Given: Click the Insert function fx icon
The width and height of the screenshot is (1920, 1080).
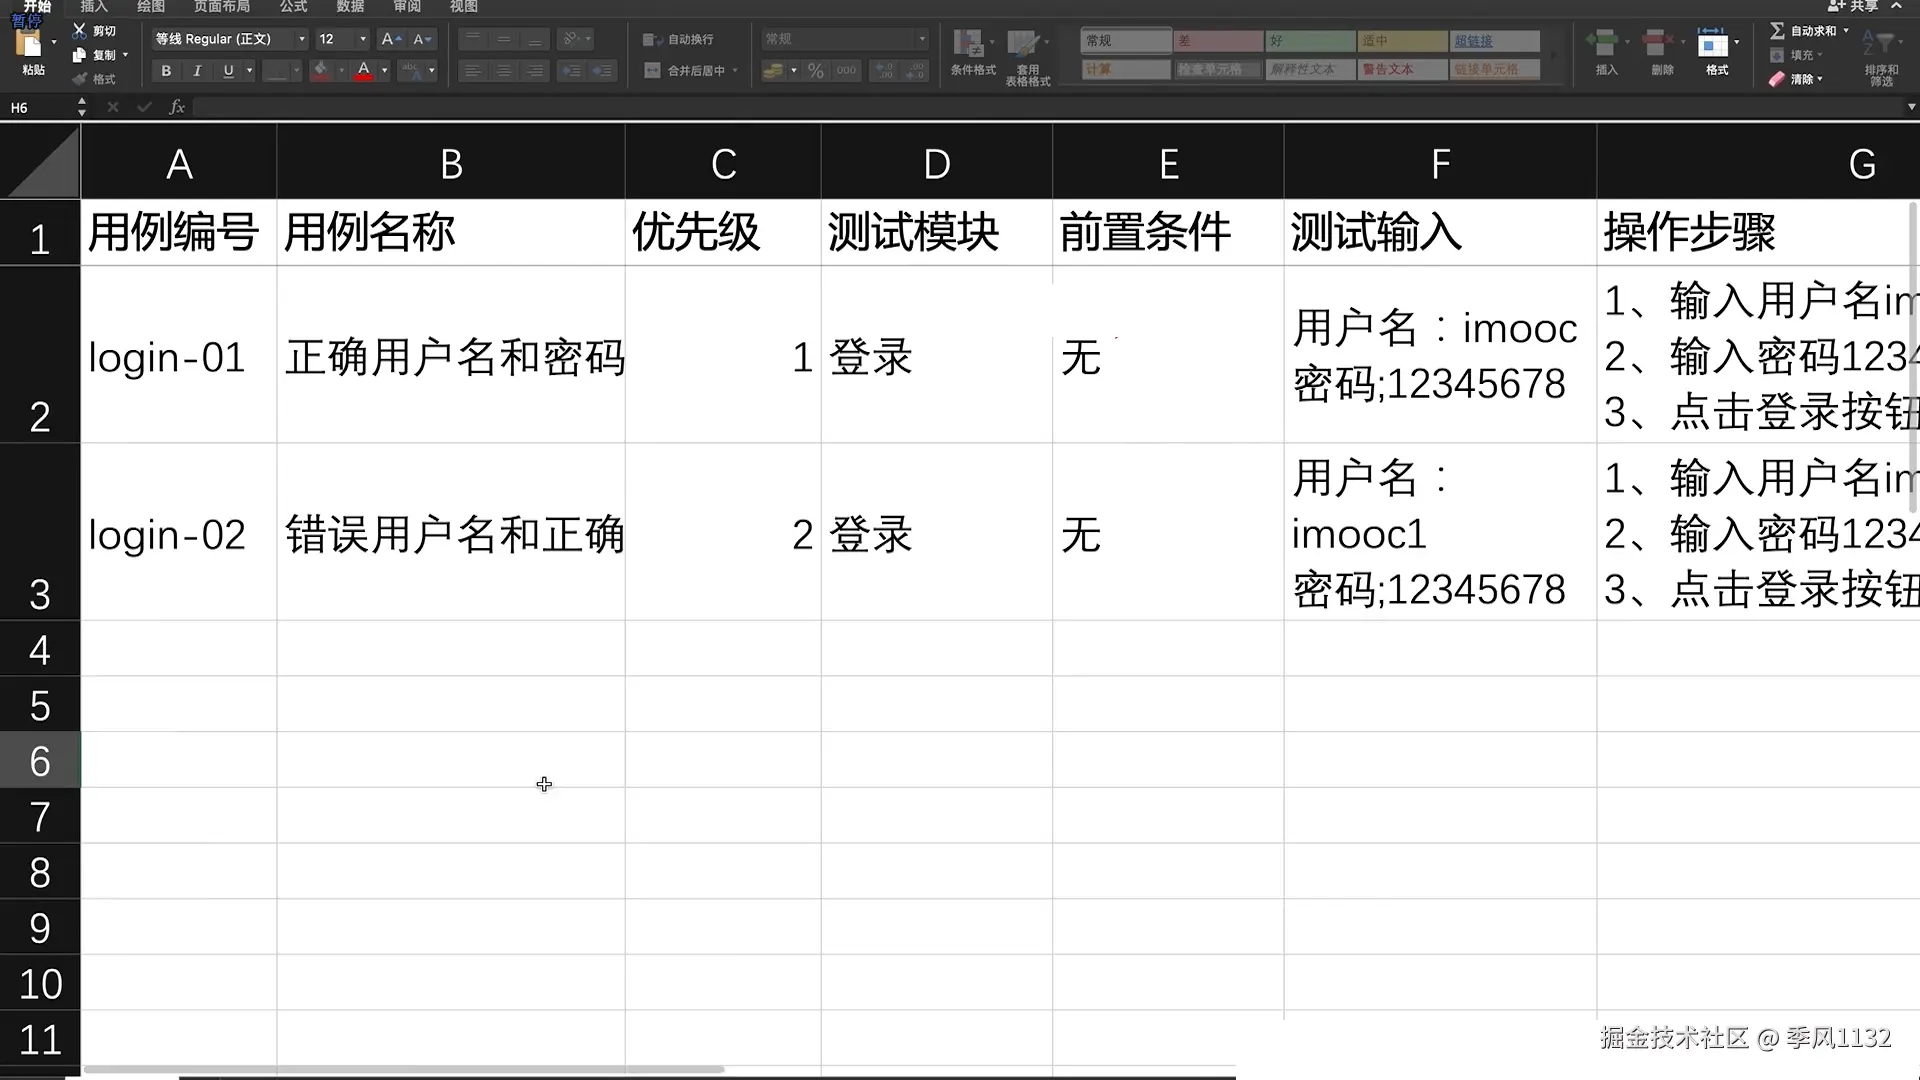Looking at the screenshot, I should tap(177, 107).
